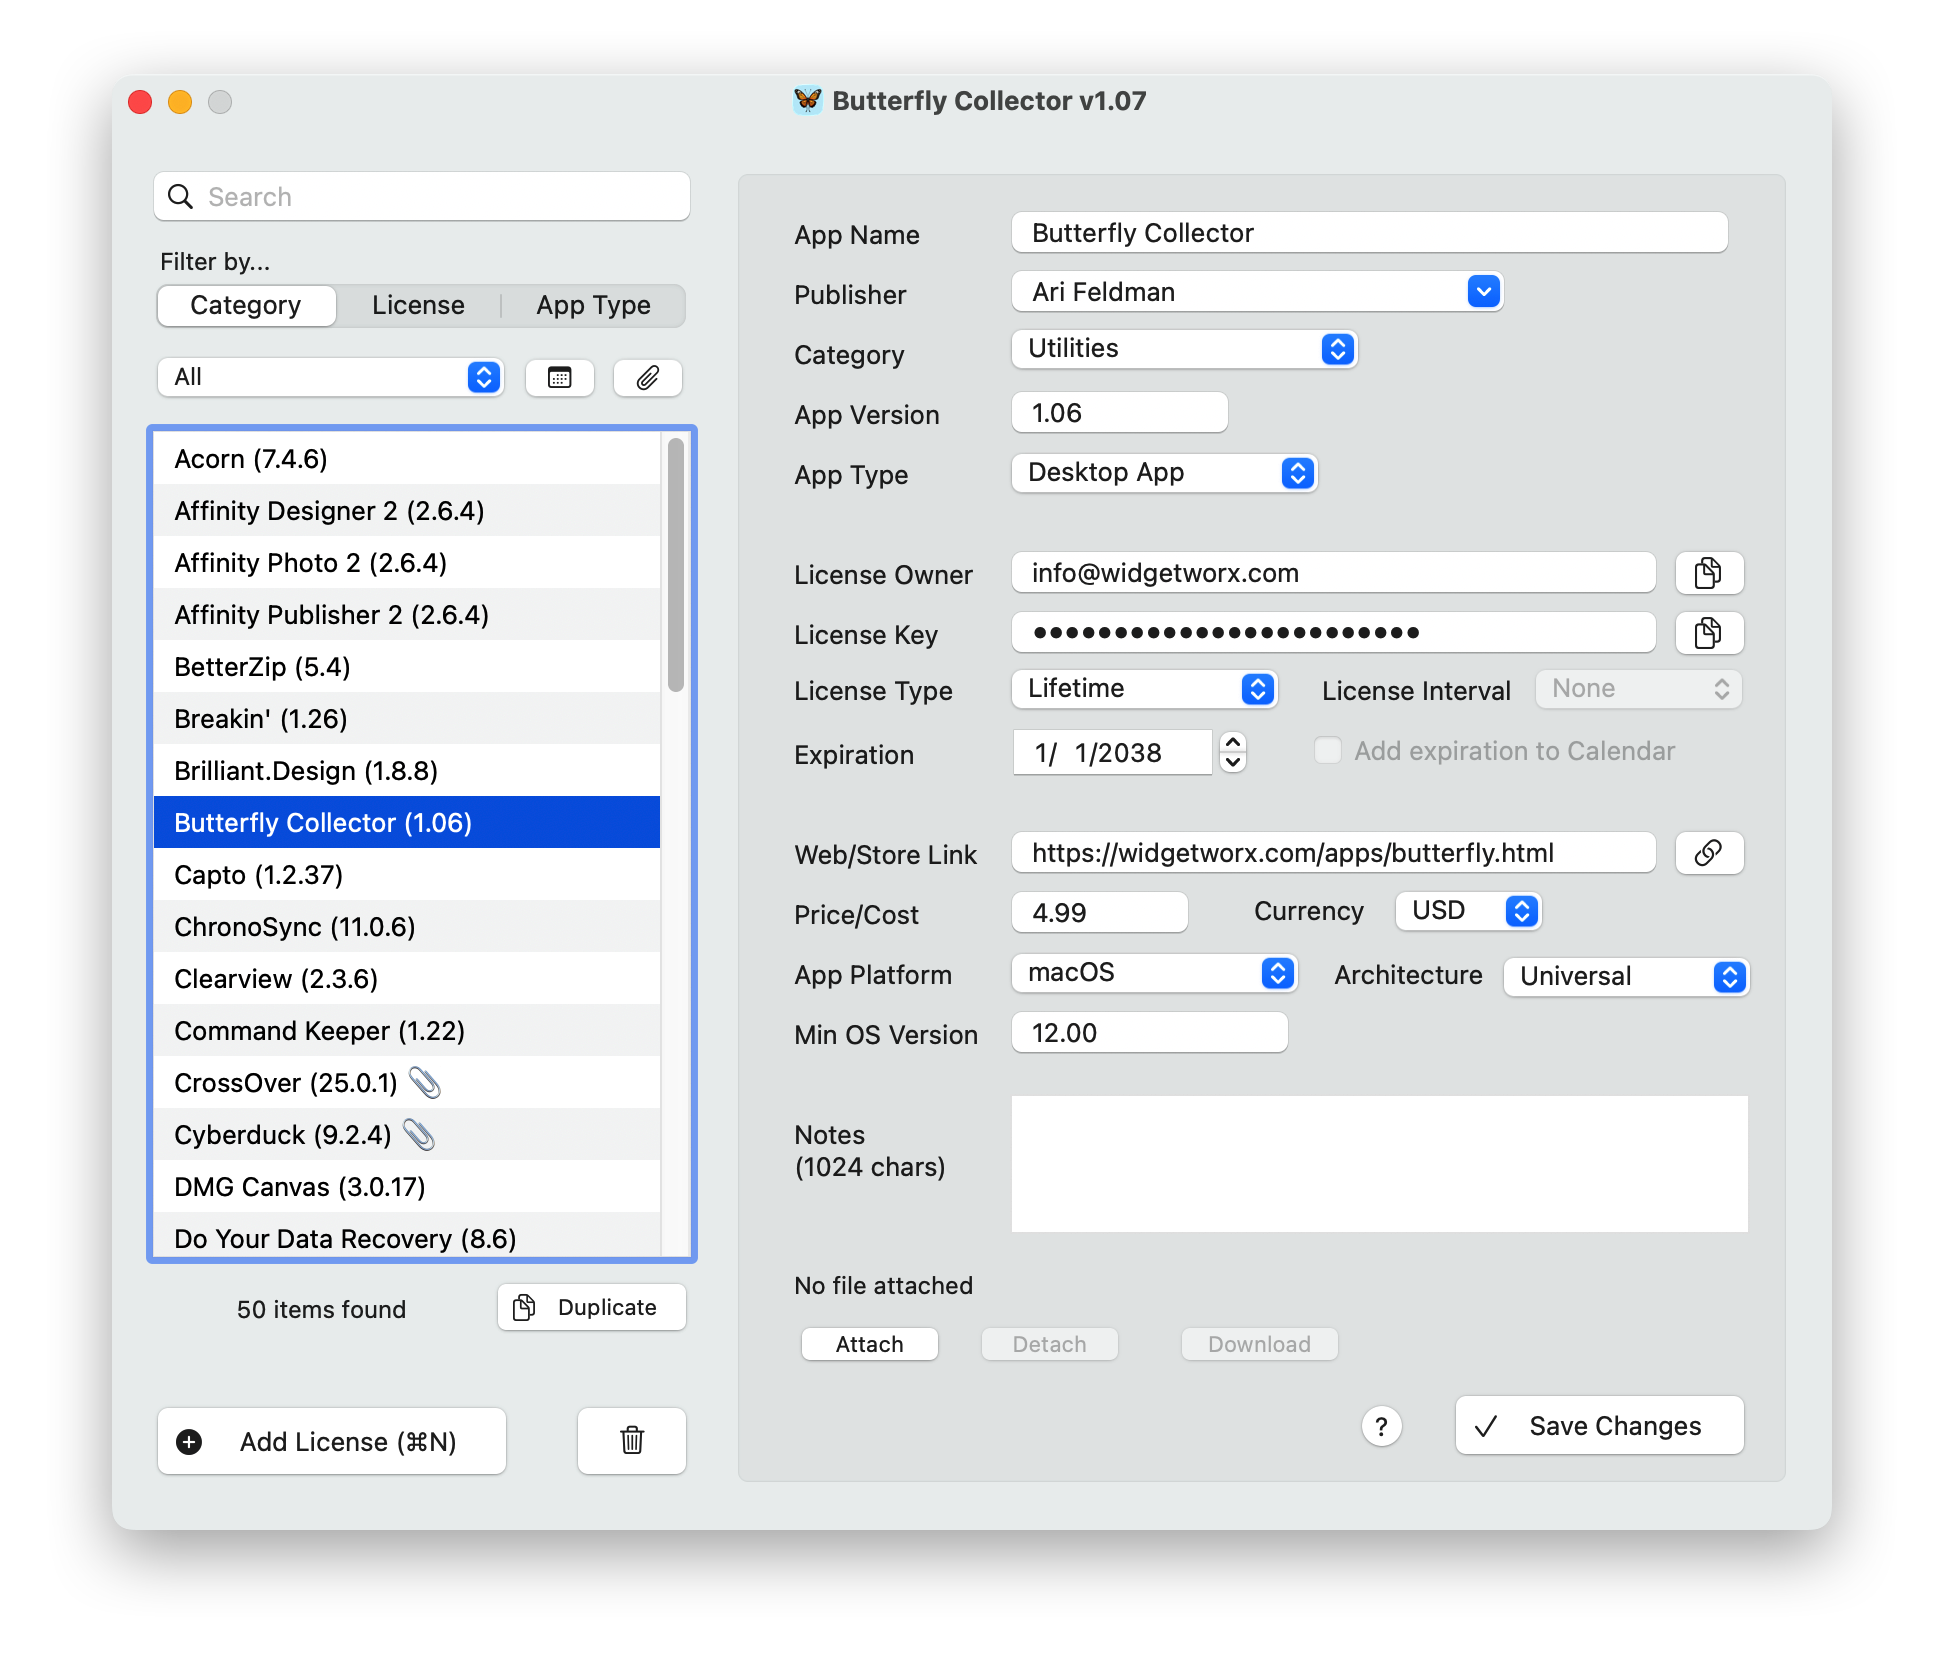Click Add License button
Image resolution: width=1944 pixels, height=1680 pixels.
point(332,1441)
